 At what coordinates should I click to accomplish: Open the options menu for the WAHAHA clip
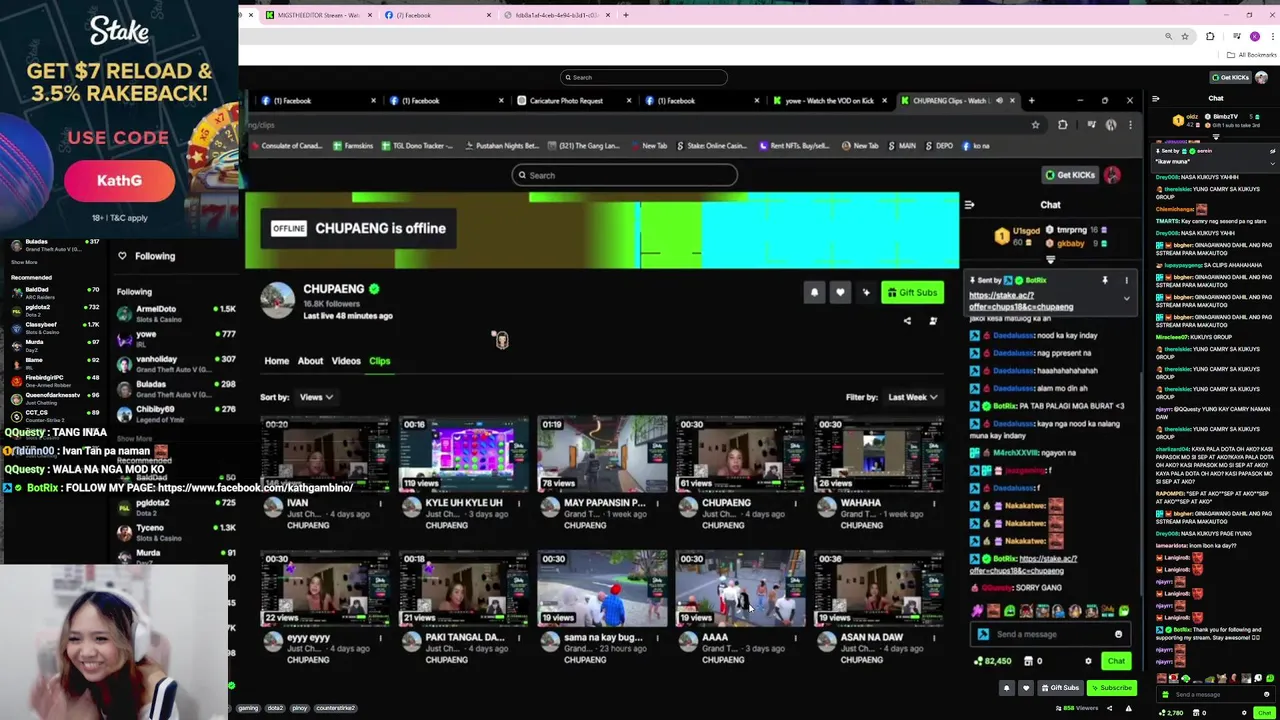[x=933, y=503]
